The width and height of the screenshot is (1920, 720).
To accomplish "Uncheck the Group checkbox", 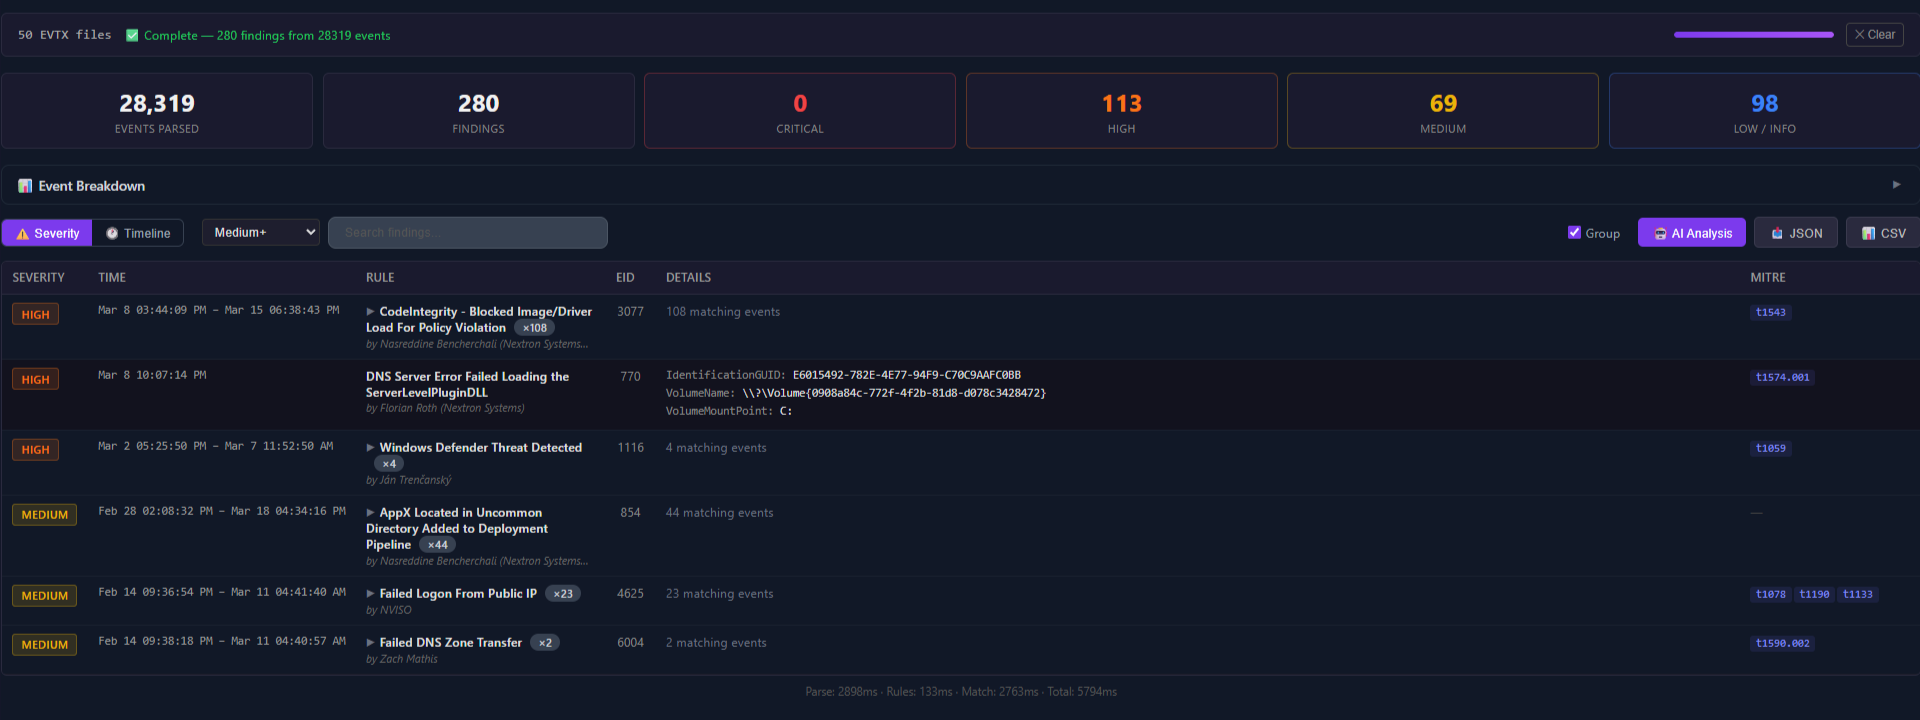I will tap(1575, 232).
